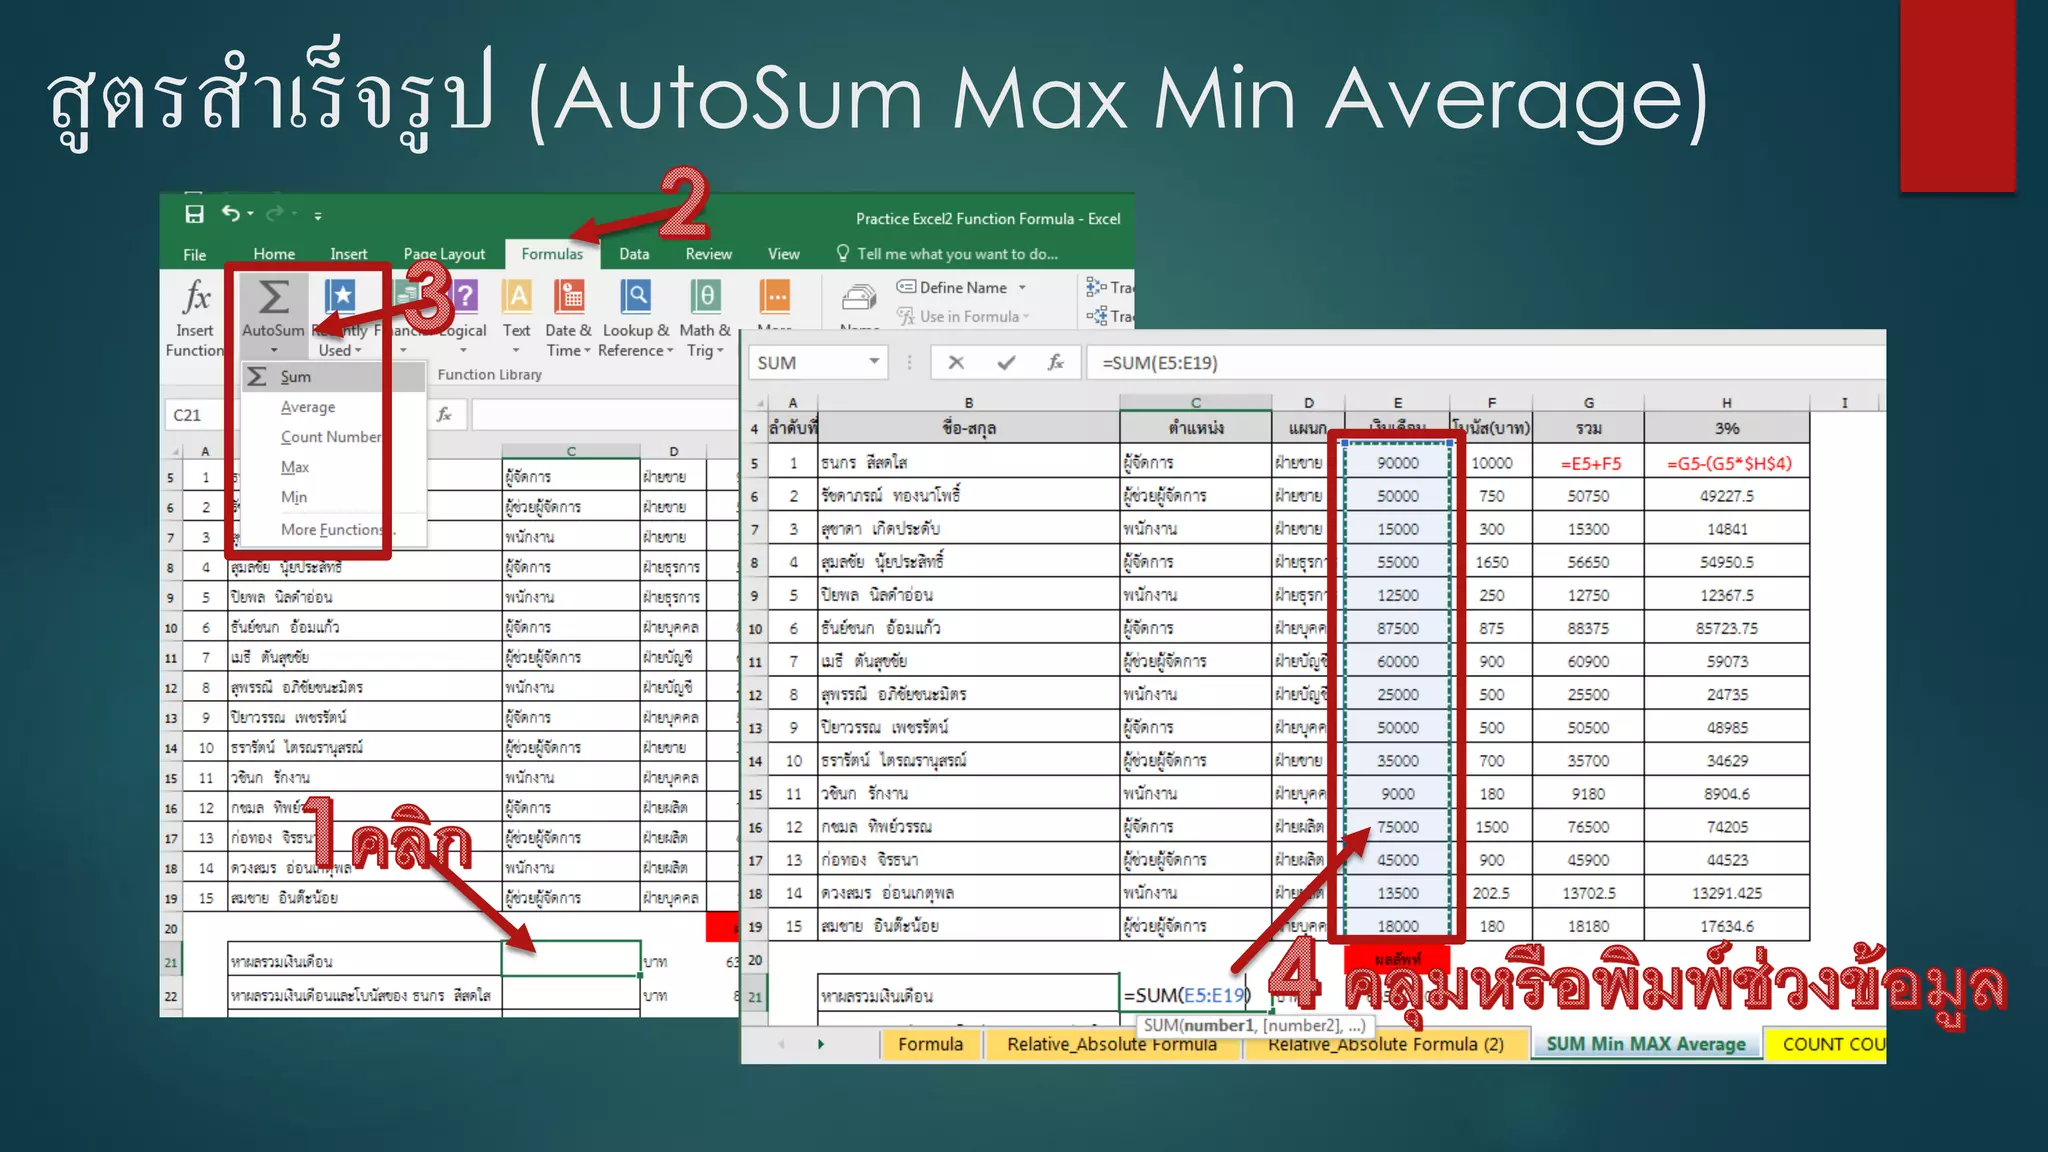Open the Relative_Absolute Formula sheet tab

click(1112, 1044)
